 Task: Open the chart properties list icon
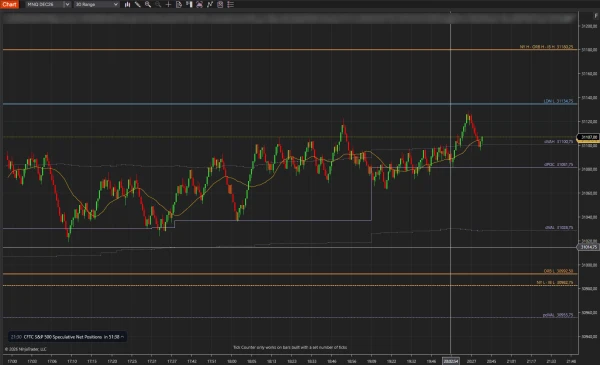tap(230, 5)
